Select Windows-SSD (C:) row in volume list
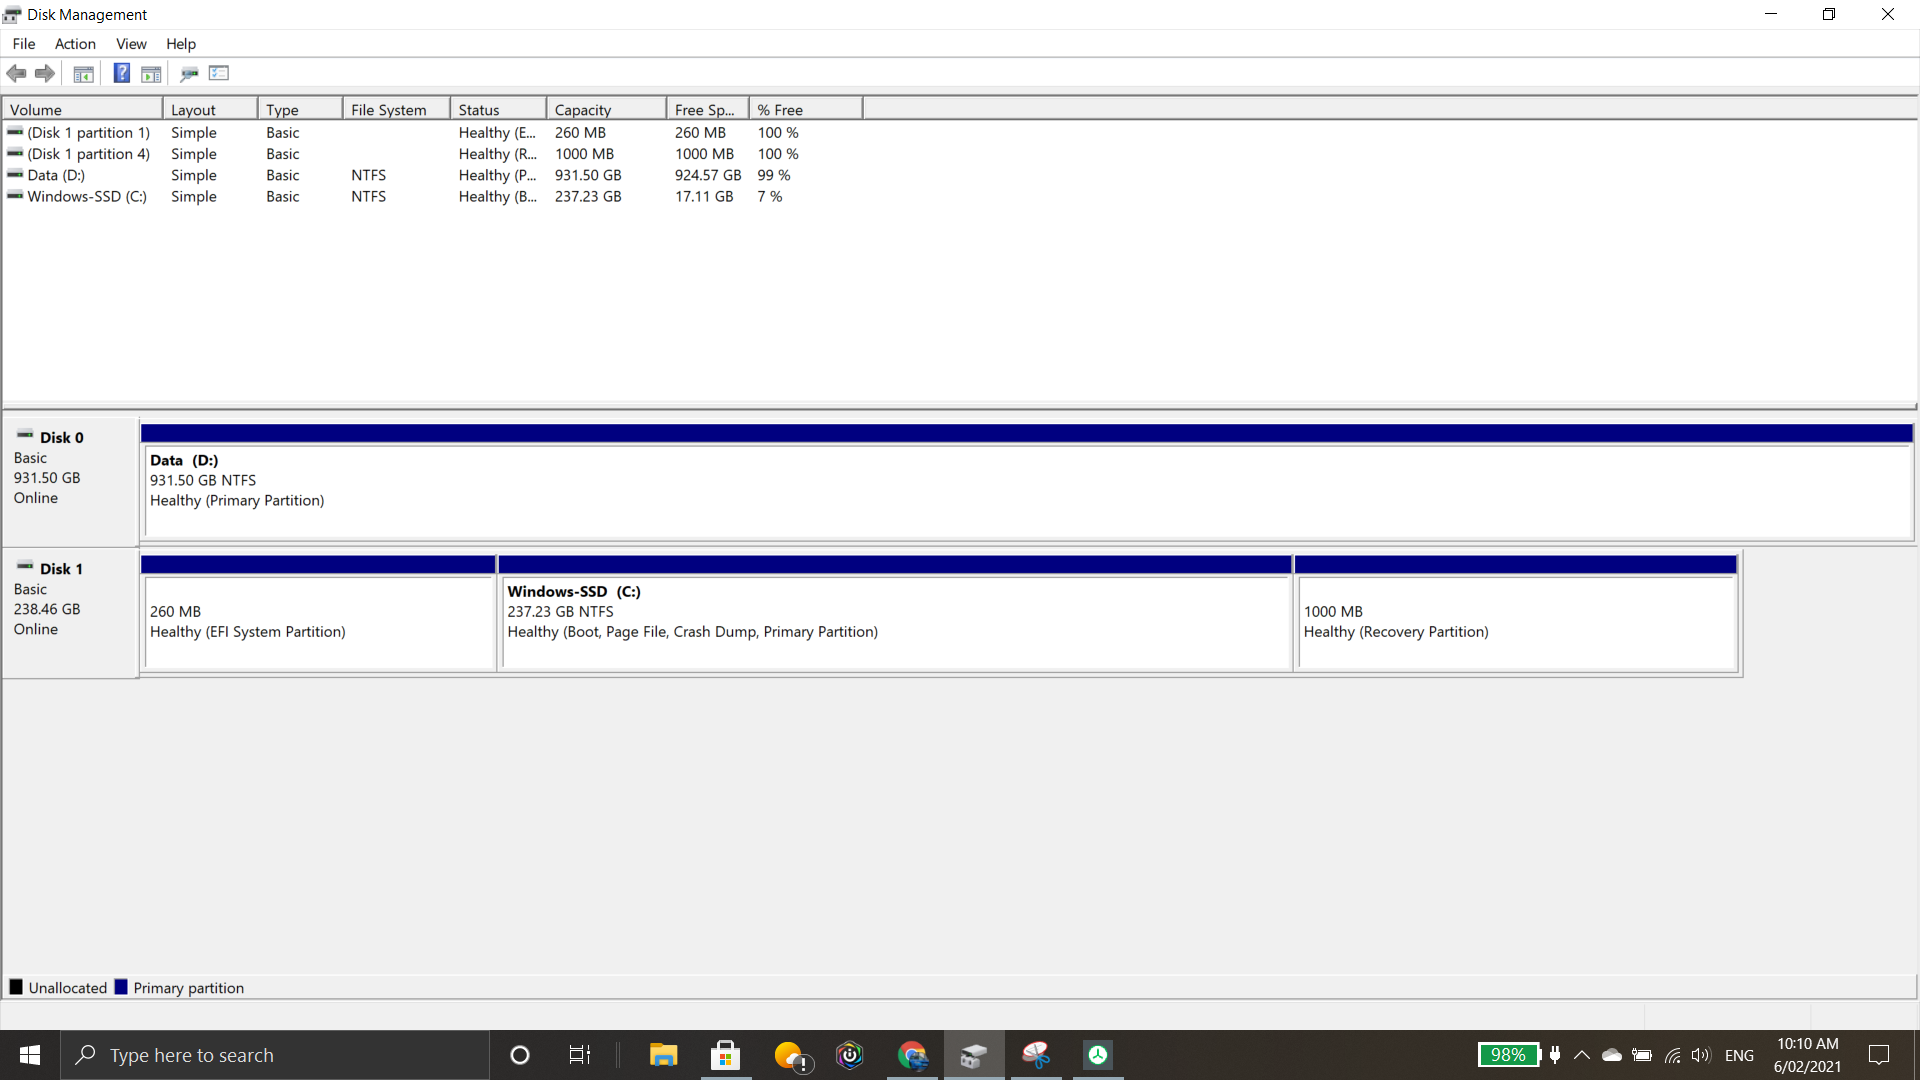The height and width of the screenshot is (1080, 1920). [x=87, y=197]
